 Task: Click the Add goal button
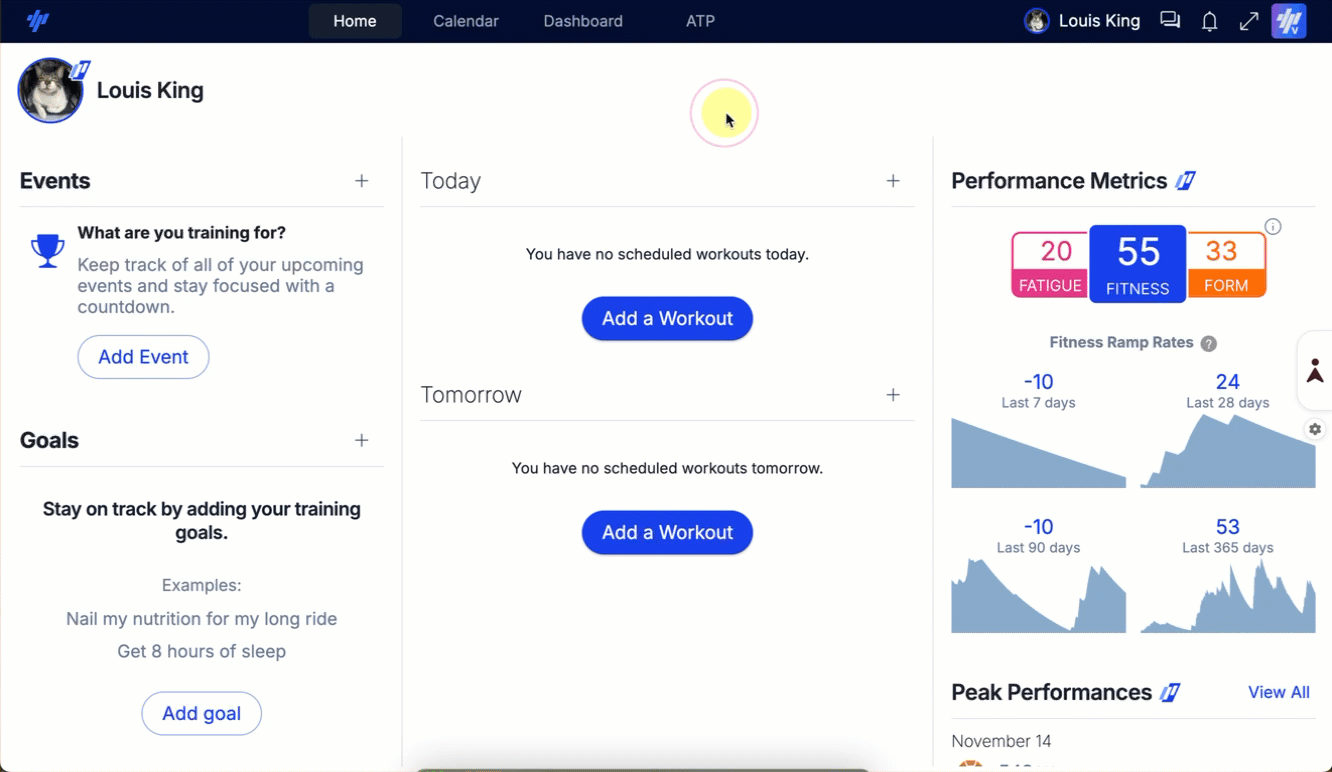coord(201,713)
